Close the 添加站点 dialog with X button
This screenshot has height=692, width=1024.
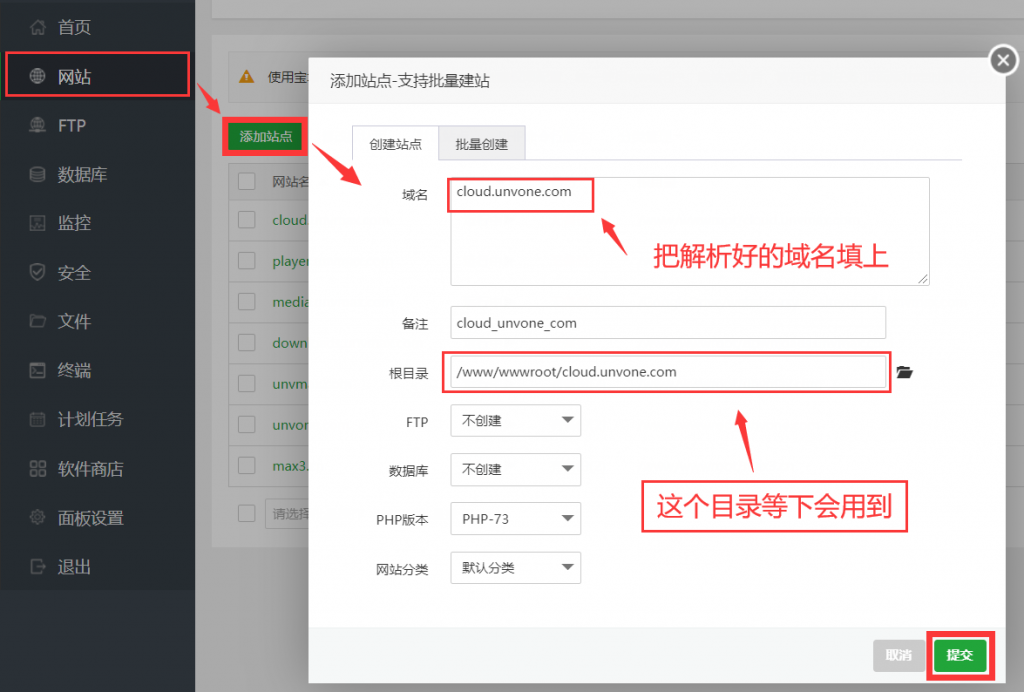pyautogui.click(x=1003, y=61)
